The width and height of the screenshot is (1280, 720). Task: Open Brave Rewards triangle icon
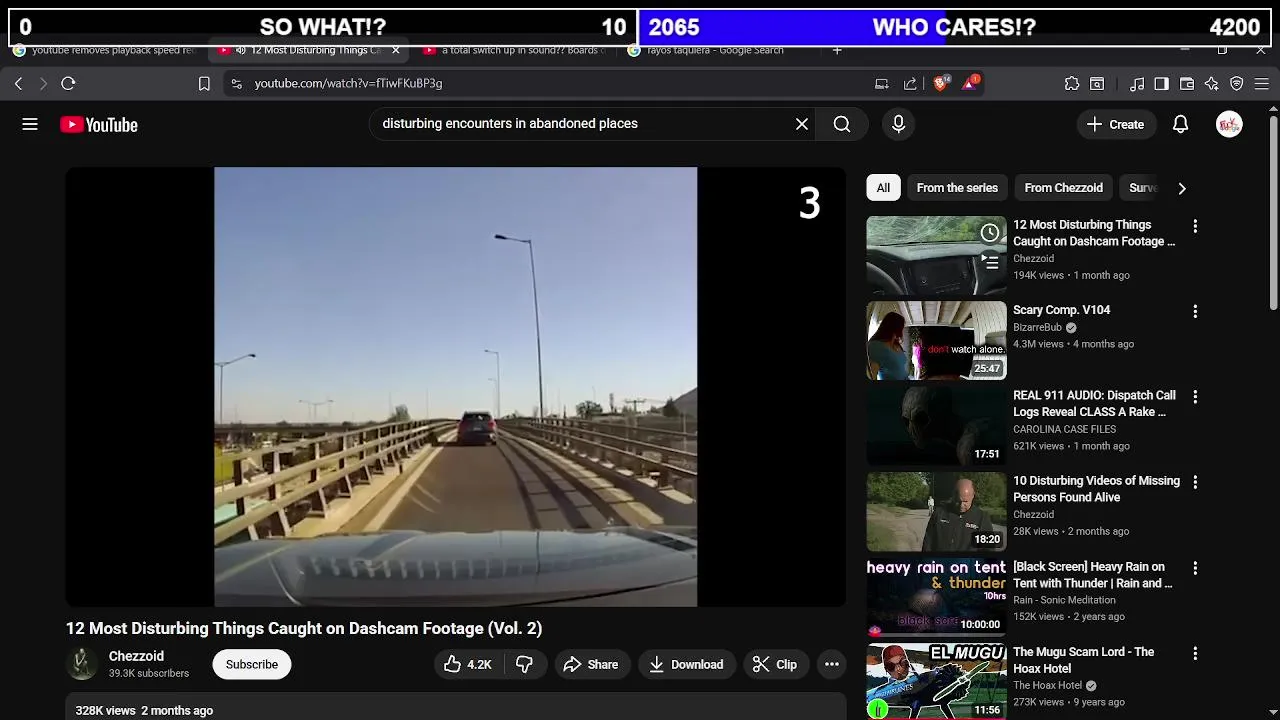[x=969, y=84]
